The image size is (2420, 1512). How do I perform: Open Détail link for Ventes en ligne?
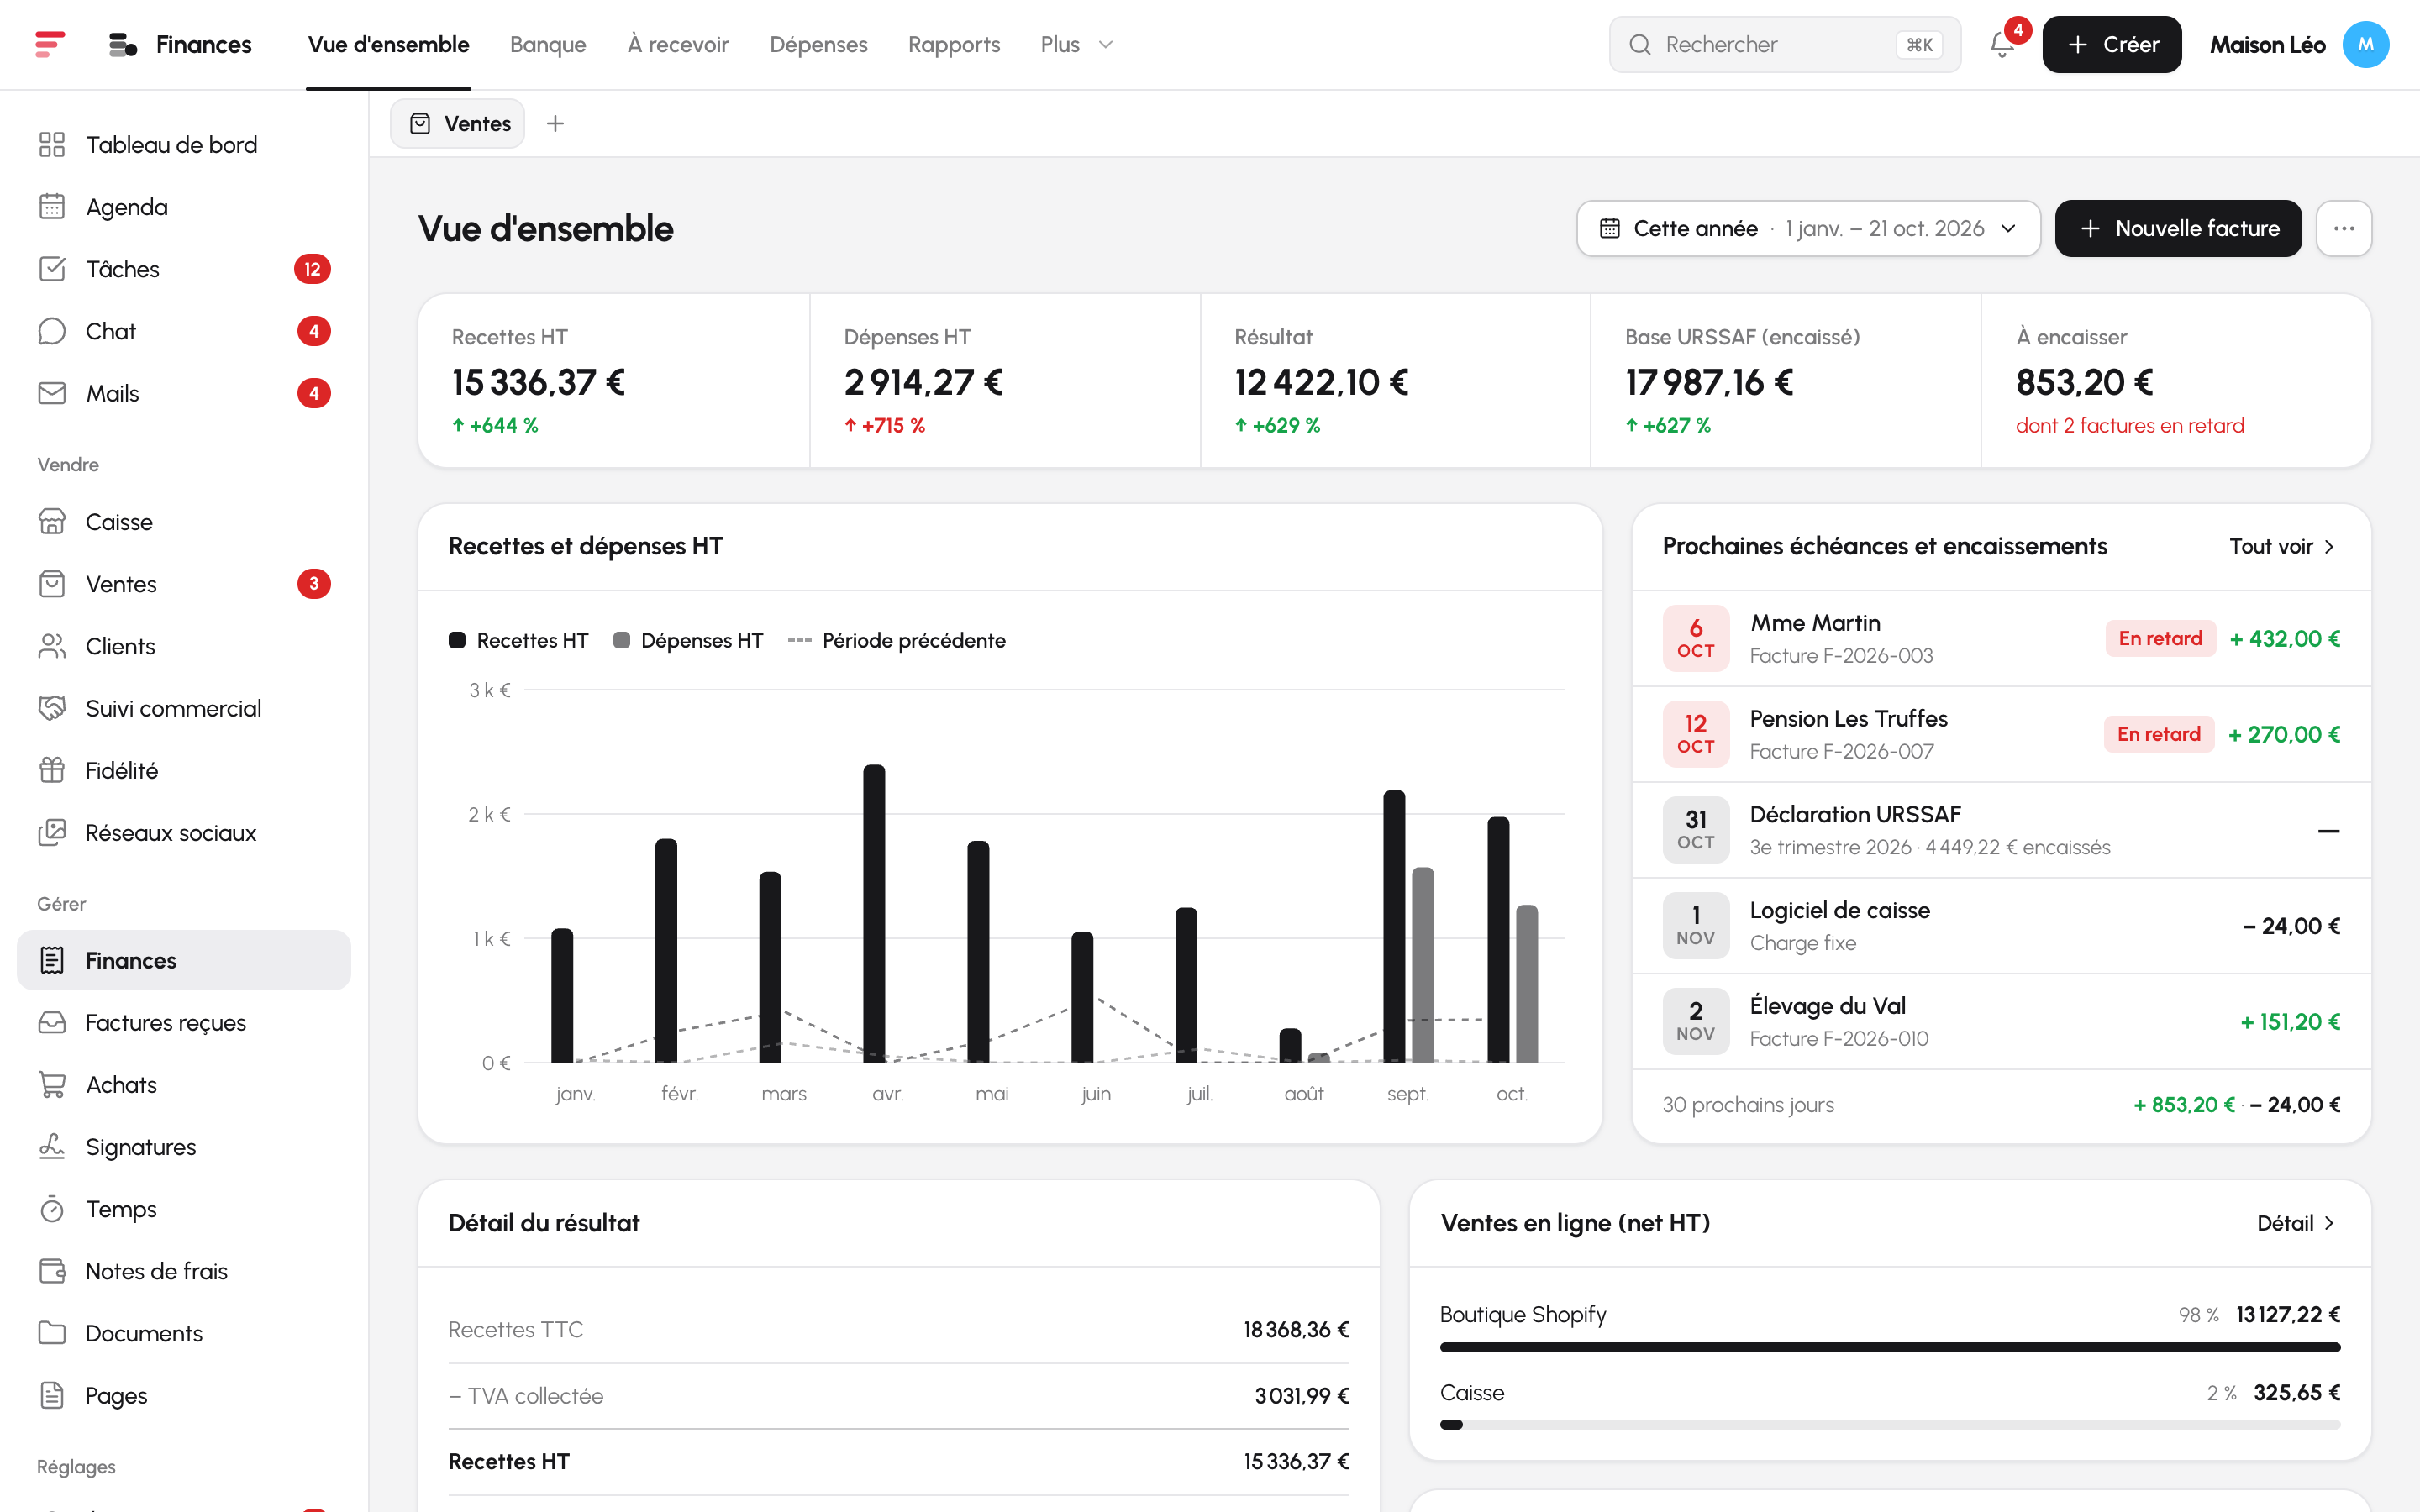coord(2296,1223)
